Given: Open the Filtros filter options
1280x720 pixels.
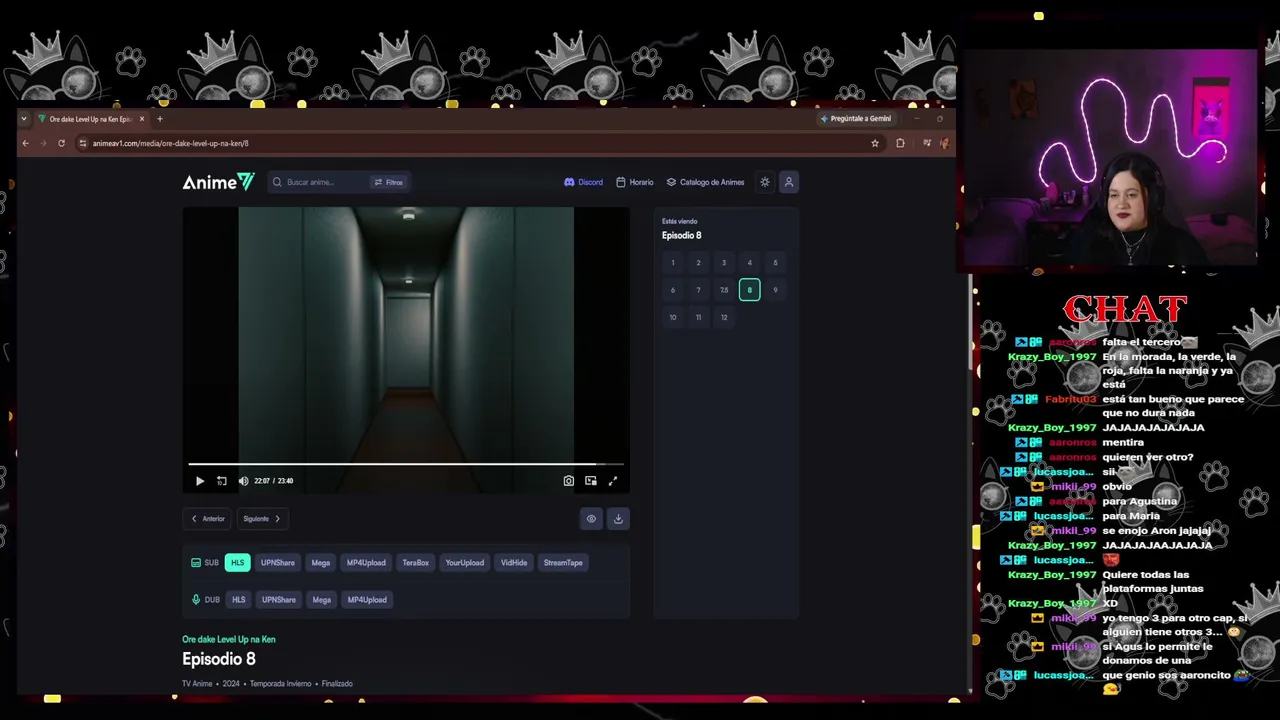Looking at the screenshot, I should point(388,182).
